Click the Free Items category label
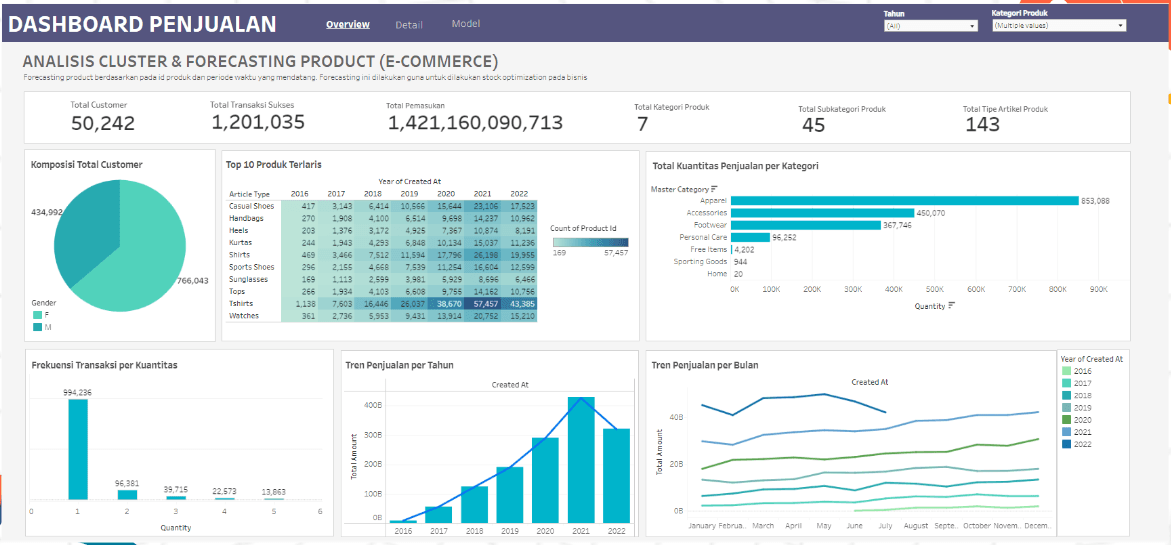The height and width of the screenshot is (545, 1171). click(x=710, y=249)
